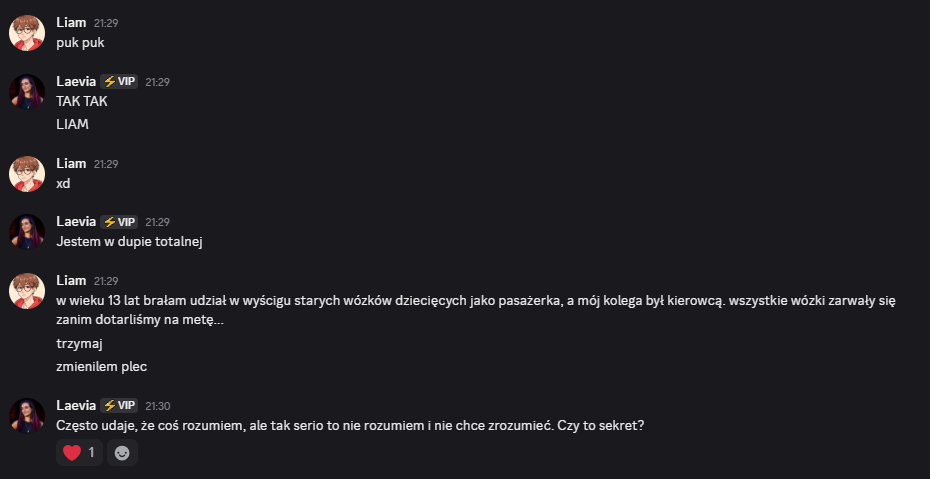Image resolution: width=930 pixels, height=479 pixels.
Task: Click the "zmienilem plec" message text
Action: pos(102,367)
